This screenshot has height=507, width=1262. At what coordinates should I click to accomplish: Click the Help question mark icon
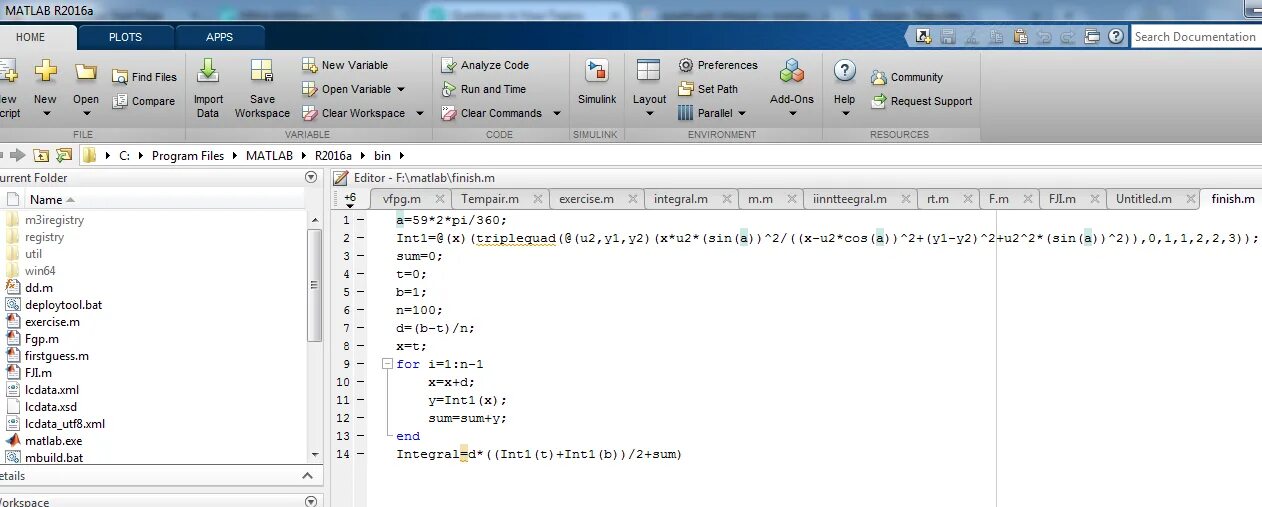[845, 71]
